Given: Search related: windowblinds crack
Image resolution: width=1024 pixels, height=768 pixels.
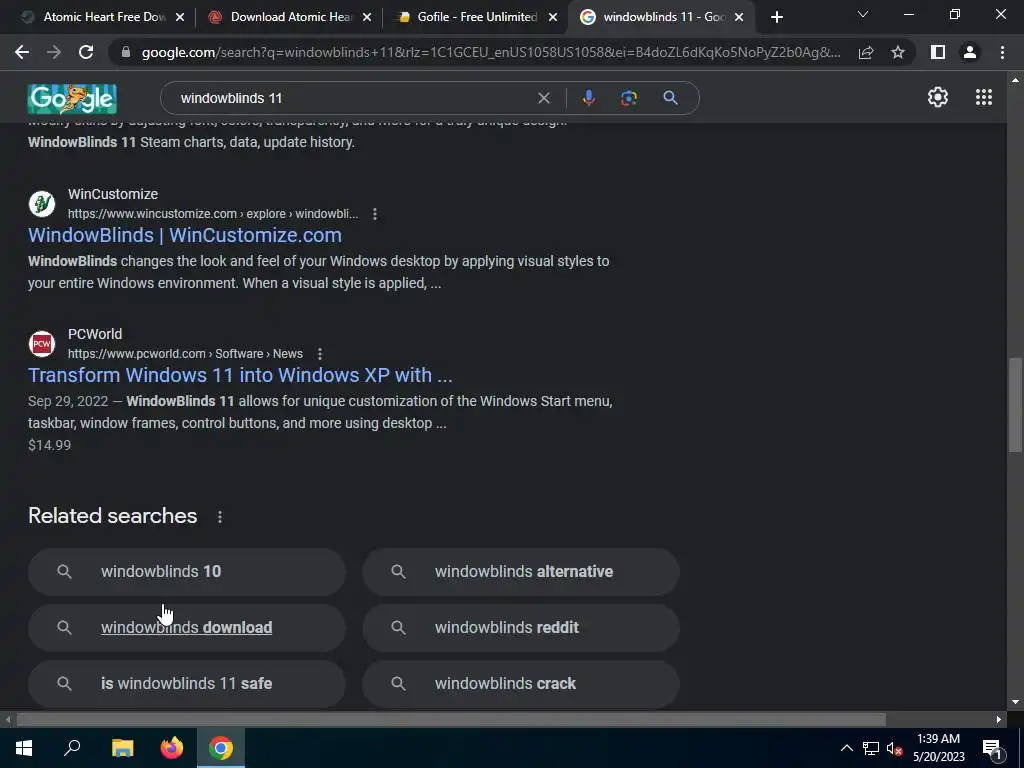Looking at the screenshot, I should pyautogui.click(x=521, y=684).
